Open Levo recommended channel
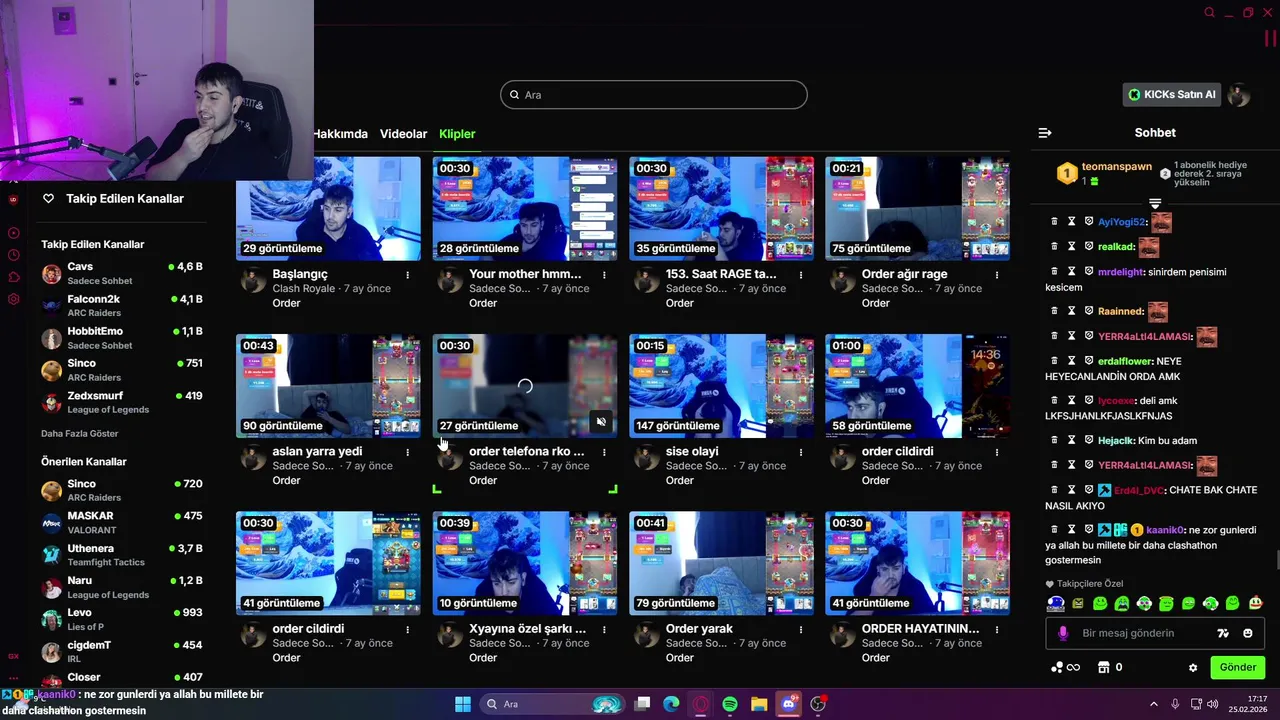The height and width of the screenshot is (720, 1280). click(x=122, y=619)
